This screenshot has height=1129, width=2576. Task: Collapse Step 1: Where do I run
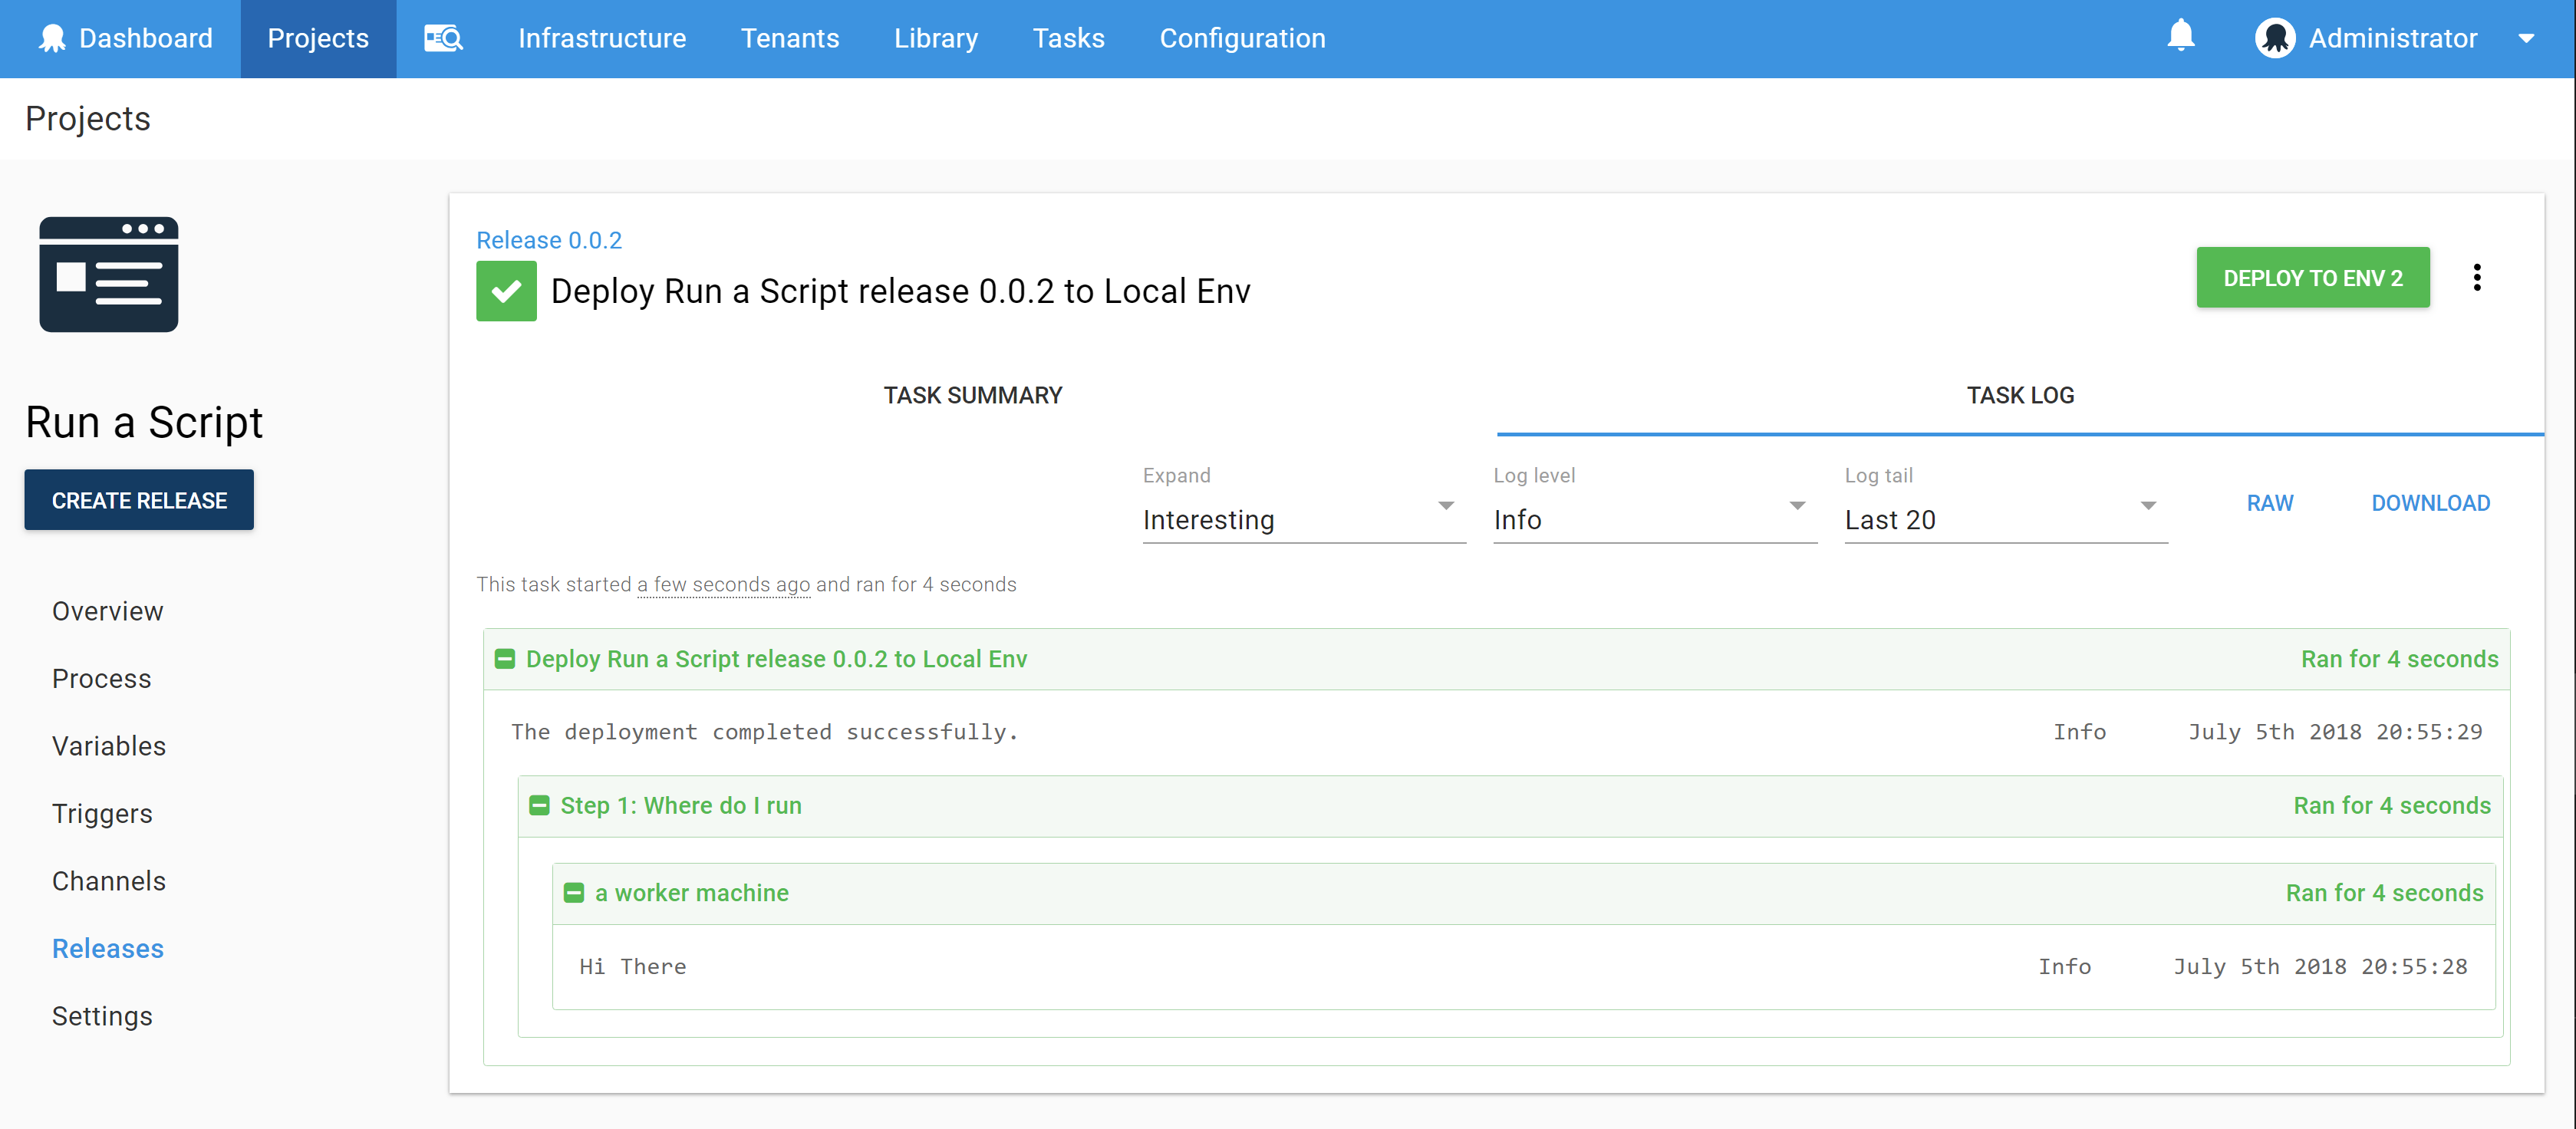[539, 805]
